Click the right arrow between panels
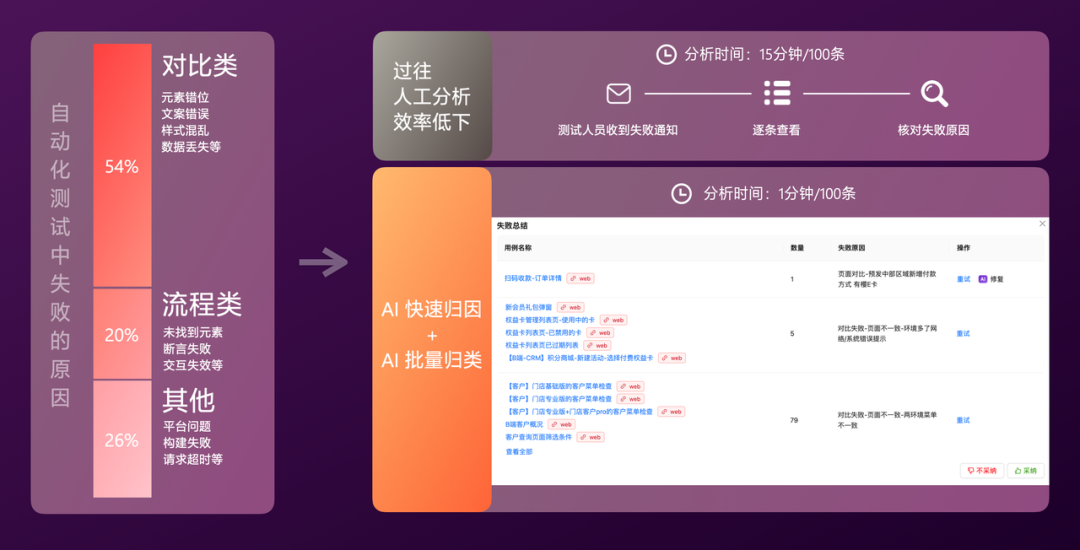 coord(323,264)
